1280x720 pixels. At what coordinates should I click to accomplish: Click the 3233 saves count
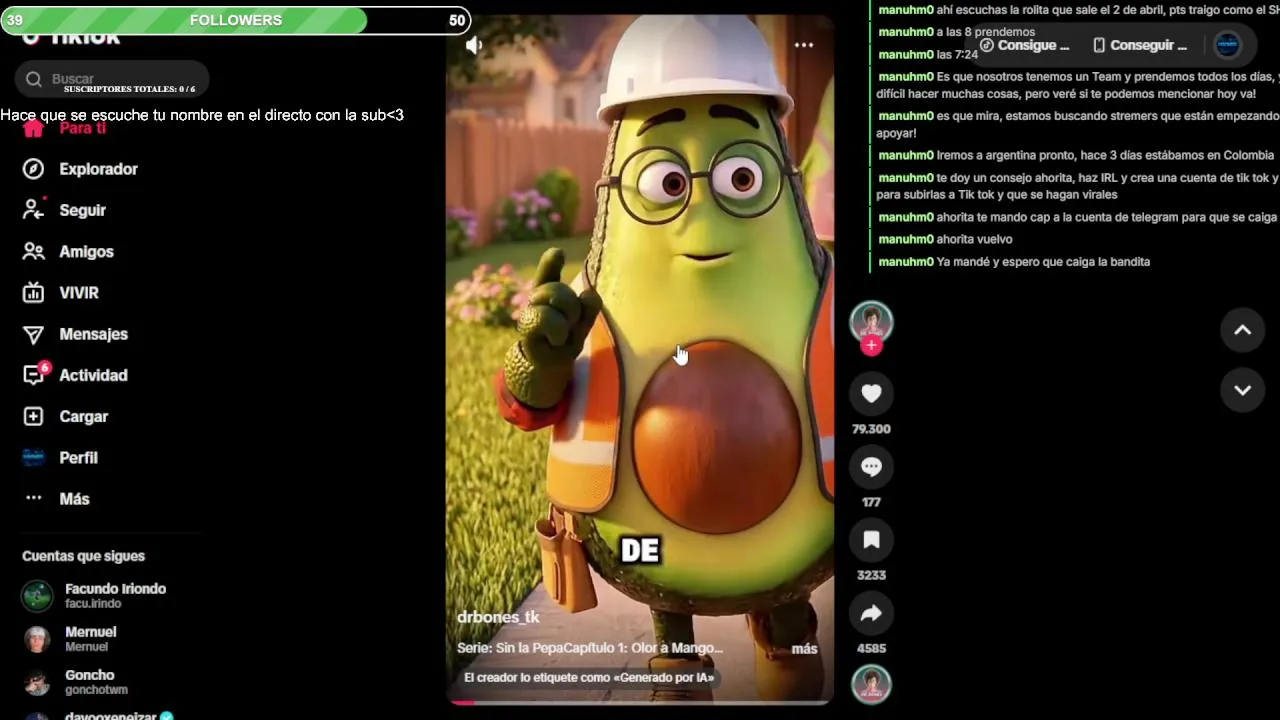871,575
